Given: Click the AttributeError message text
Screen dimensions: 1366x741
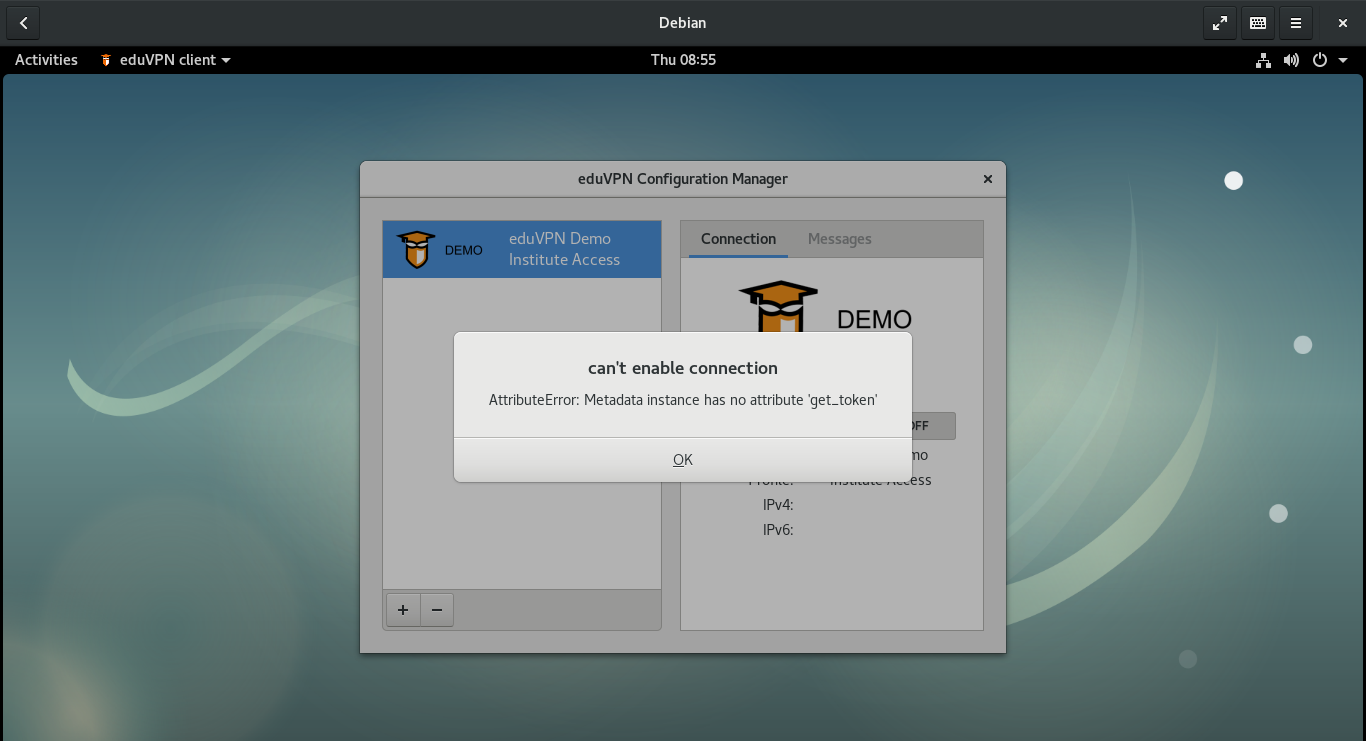Looking at the screenshot, I should tap(683, 400).
